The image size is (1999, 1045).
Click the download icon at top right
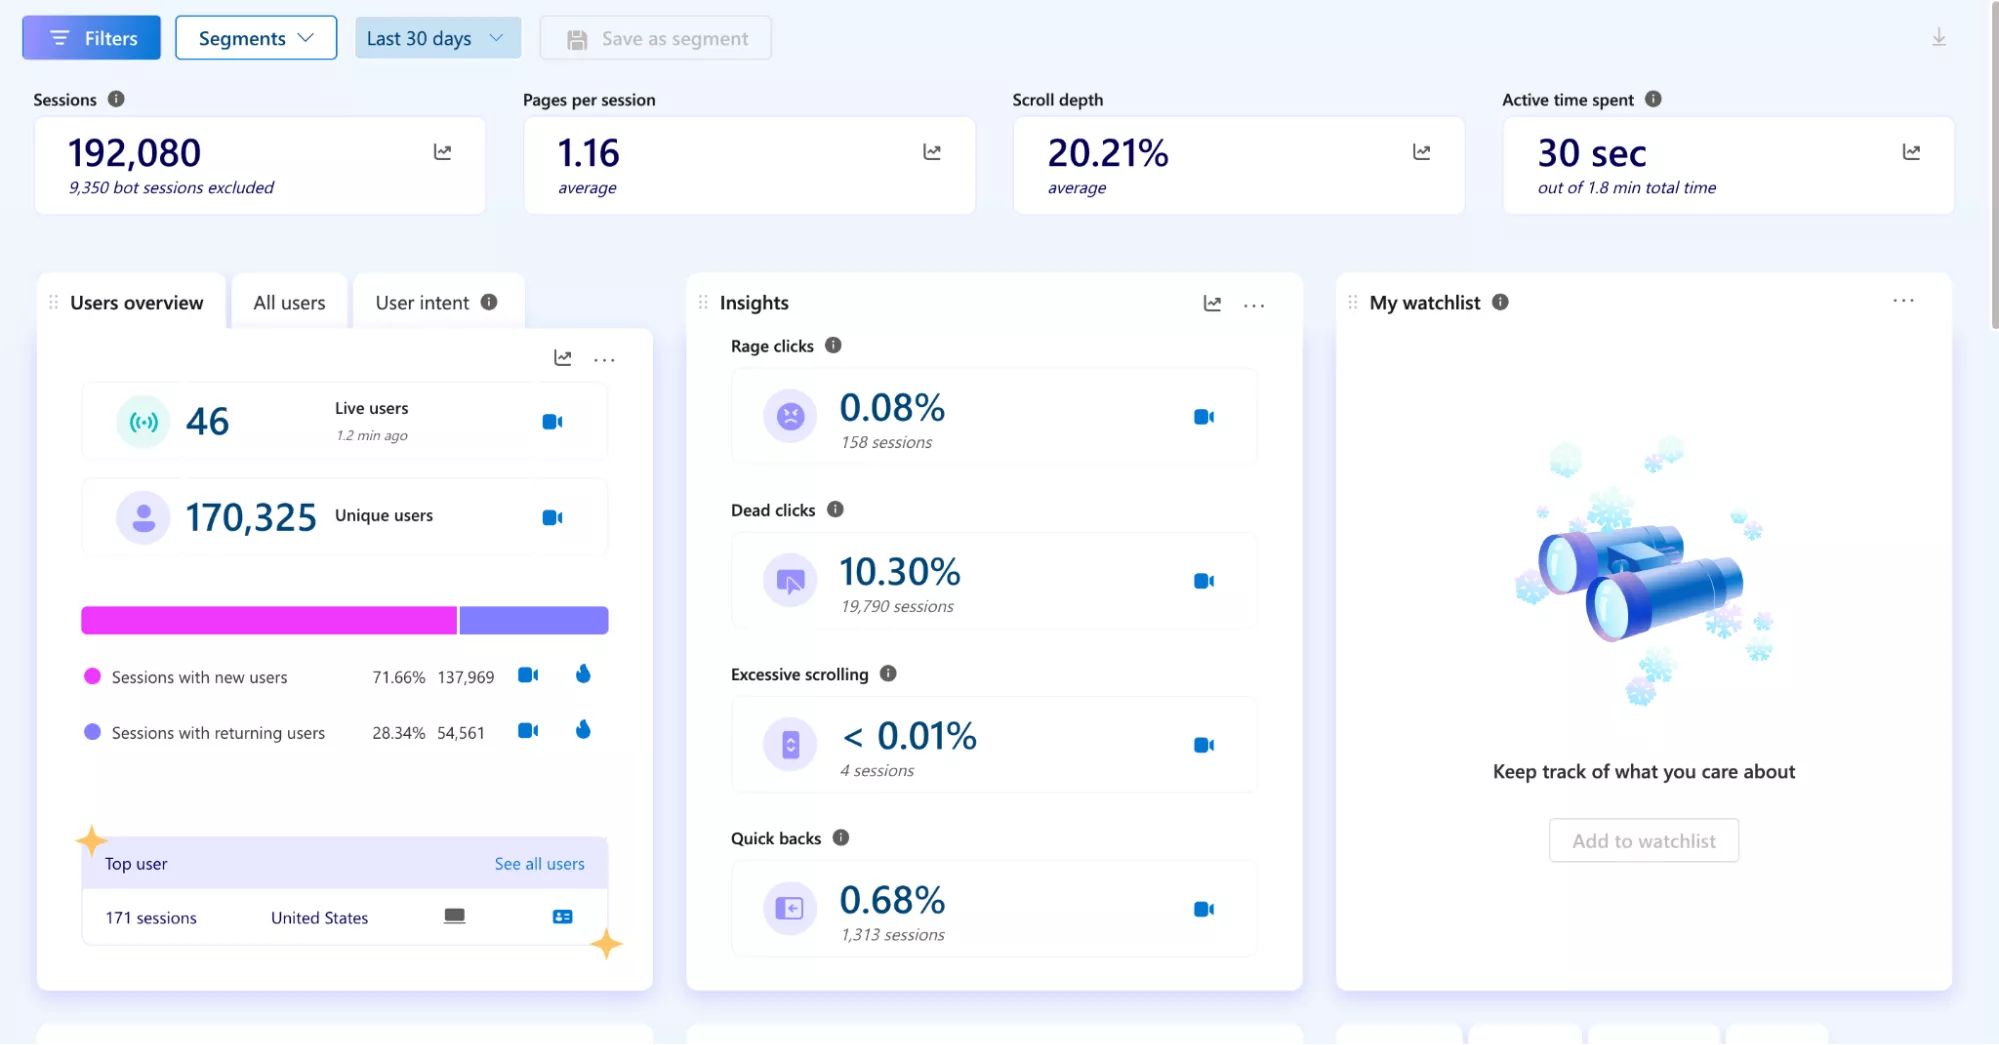pyautogui.click(x=1938, y=38)
